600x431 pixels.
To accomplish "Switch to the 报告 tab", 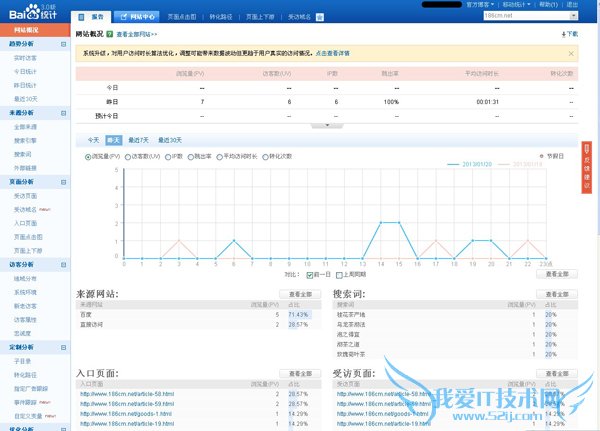I will click(91, 17).
